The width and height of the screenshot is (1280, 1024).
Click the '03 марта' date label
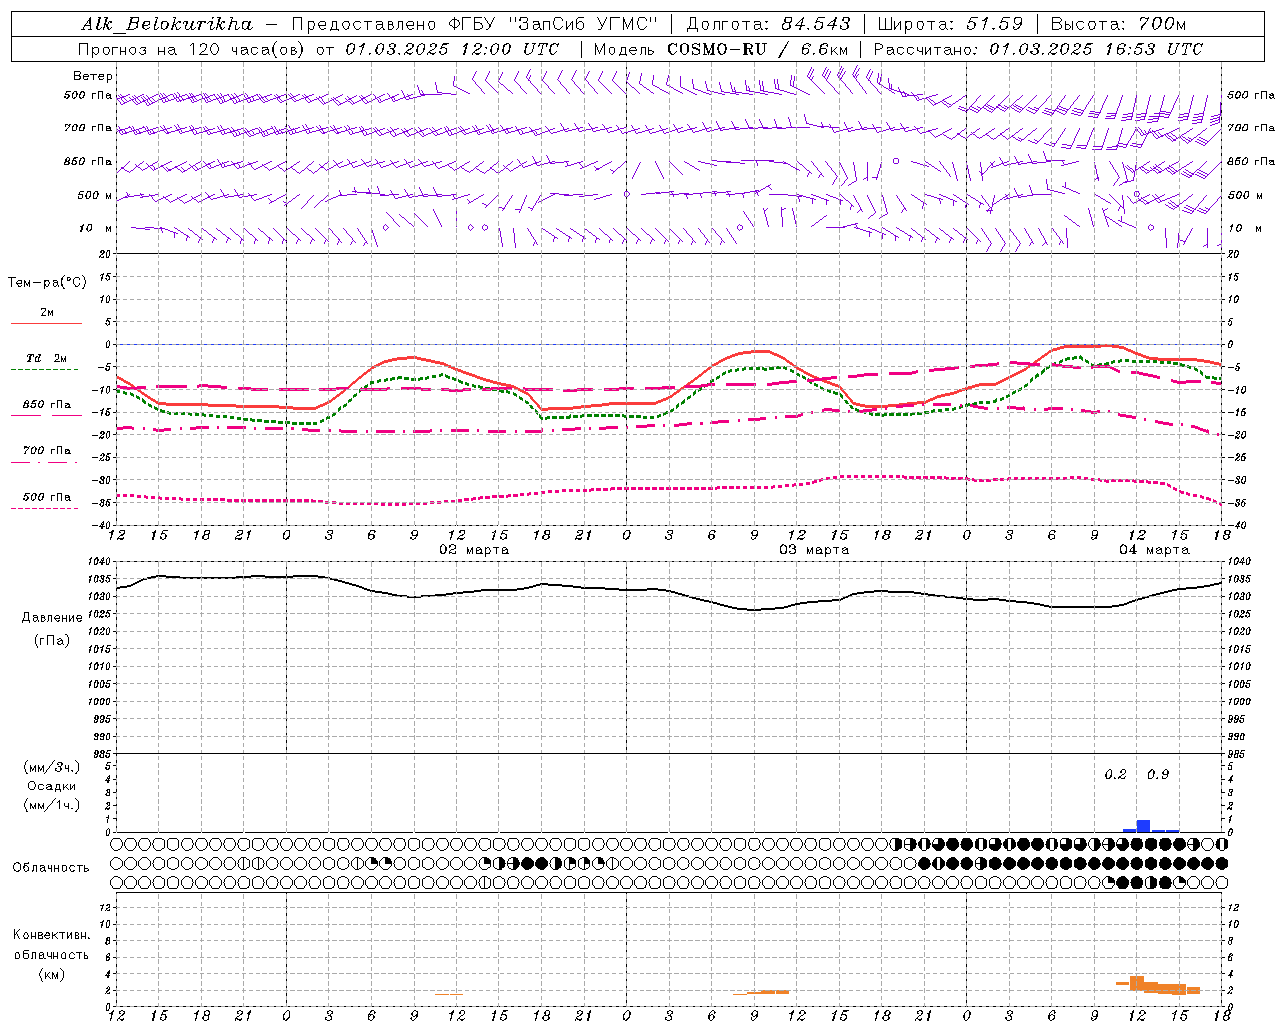(x=814, y=550)
